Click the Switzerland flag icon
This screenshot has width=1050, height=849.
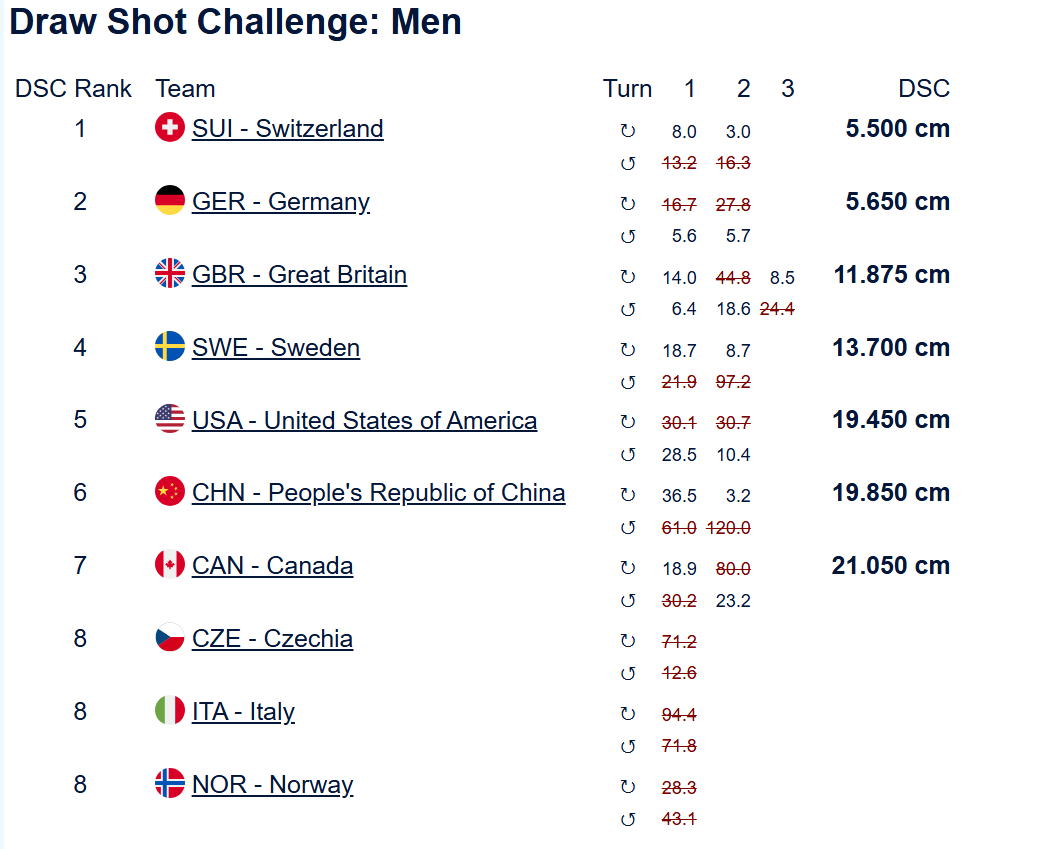click(x=170, y=128)
